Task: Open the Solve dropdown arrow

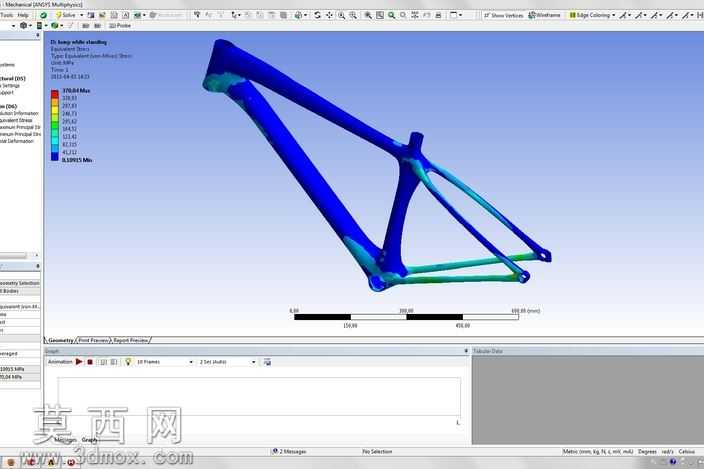Action: pos(82,15)
